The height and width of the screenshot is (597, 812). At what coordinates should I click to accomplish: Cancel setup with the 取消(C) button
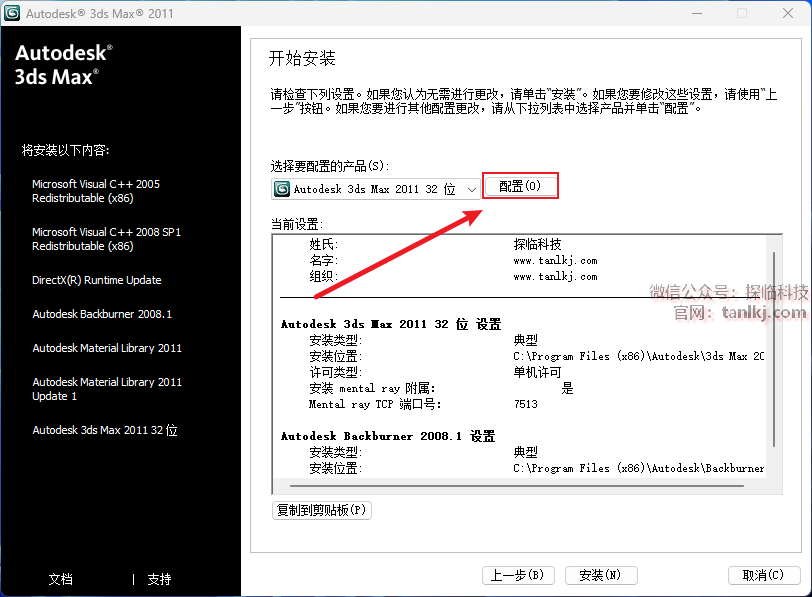[764, 575]
